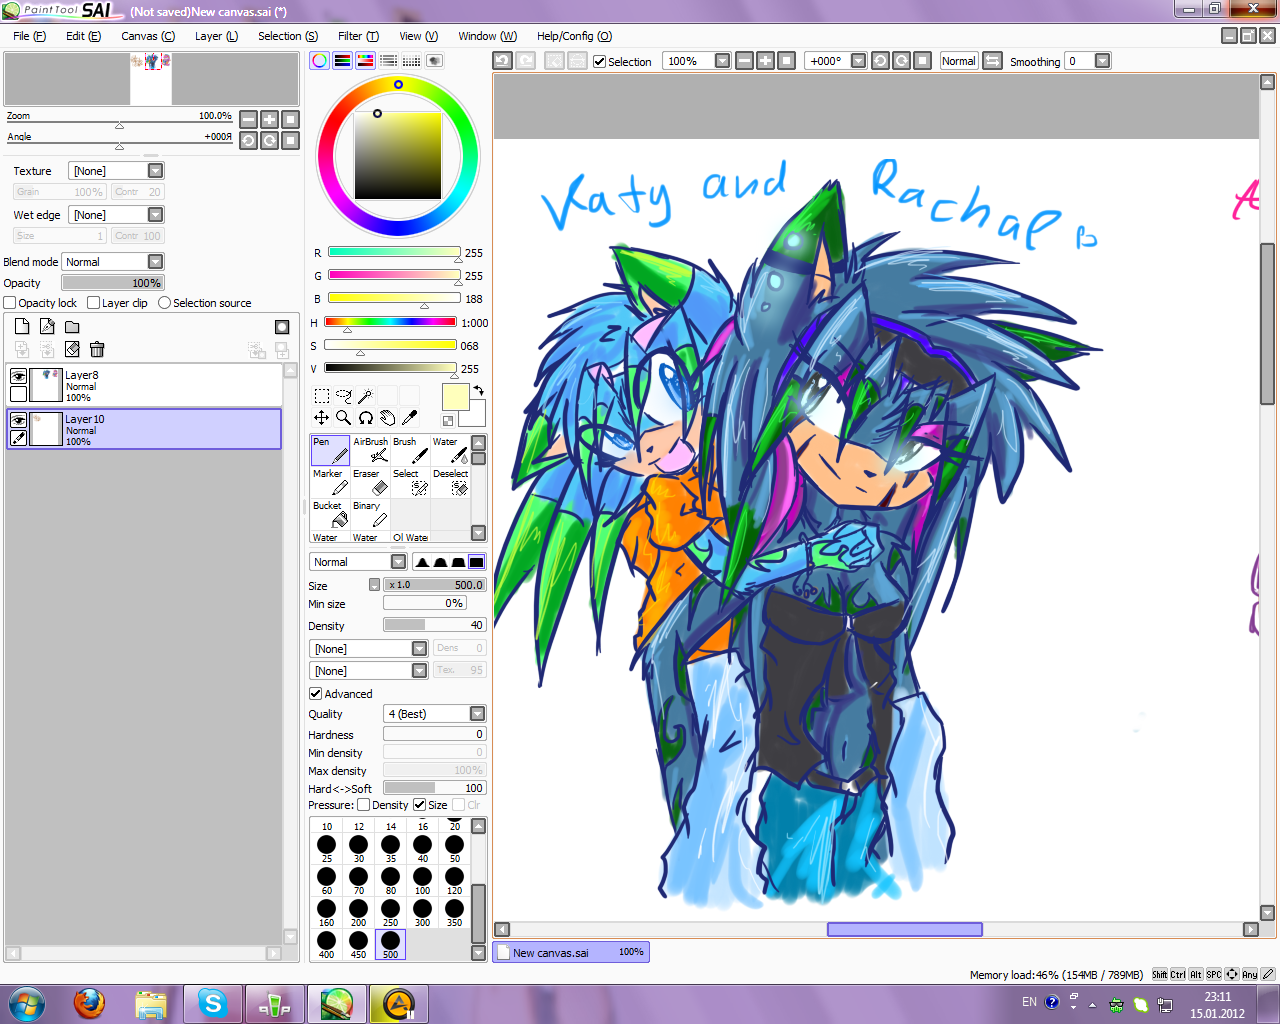Viewport: 1280px width, 1024px height.
Task: Open the File menu
Action: point(29,36)
